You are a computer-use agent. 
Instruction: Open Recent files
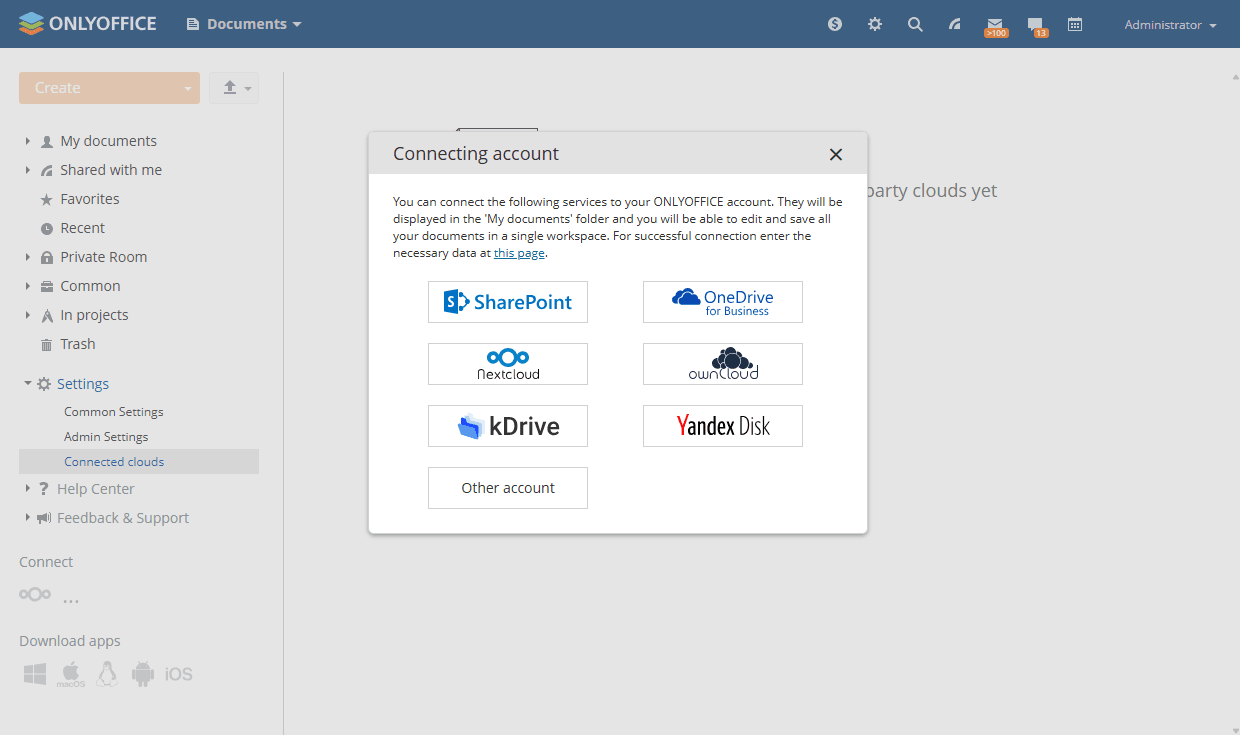tap(82, 228)
